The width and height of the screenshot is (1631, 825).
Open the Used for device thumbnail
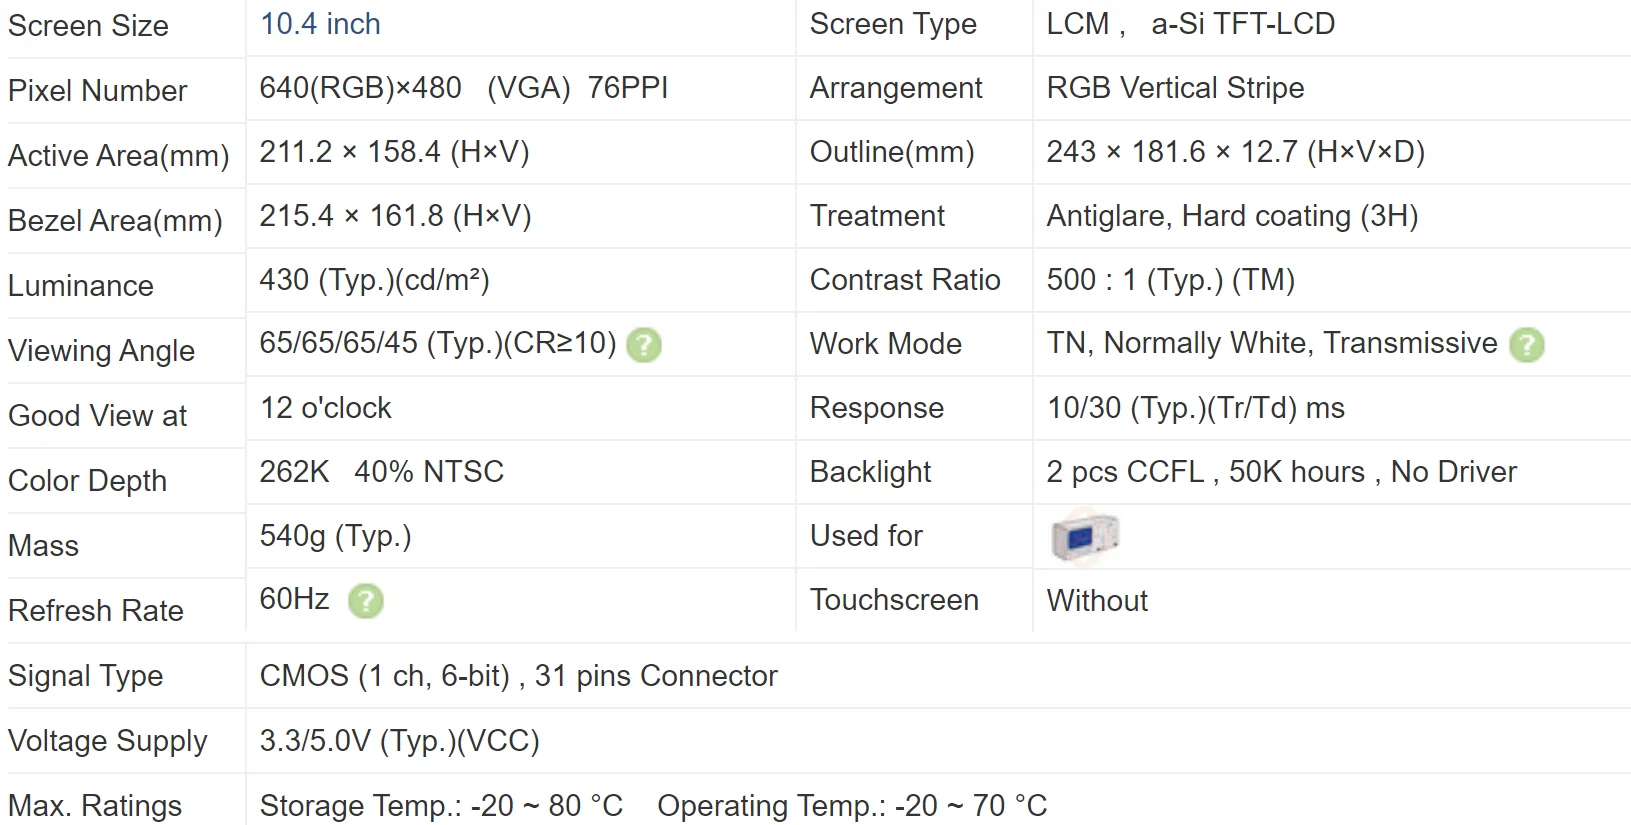click(1085, 536)
